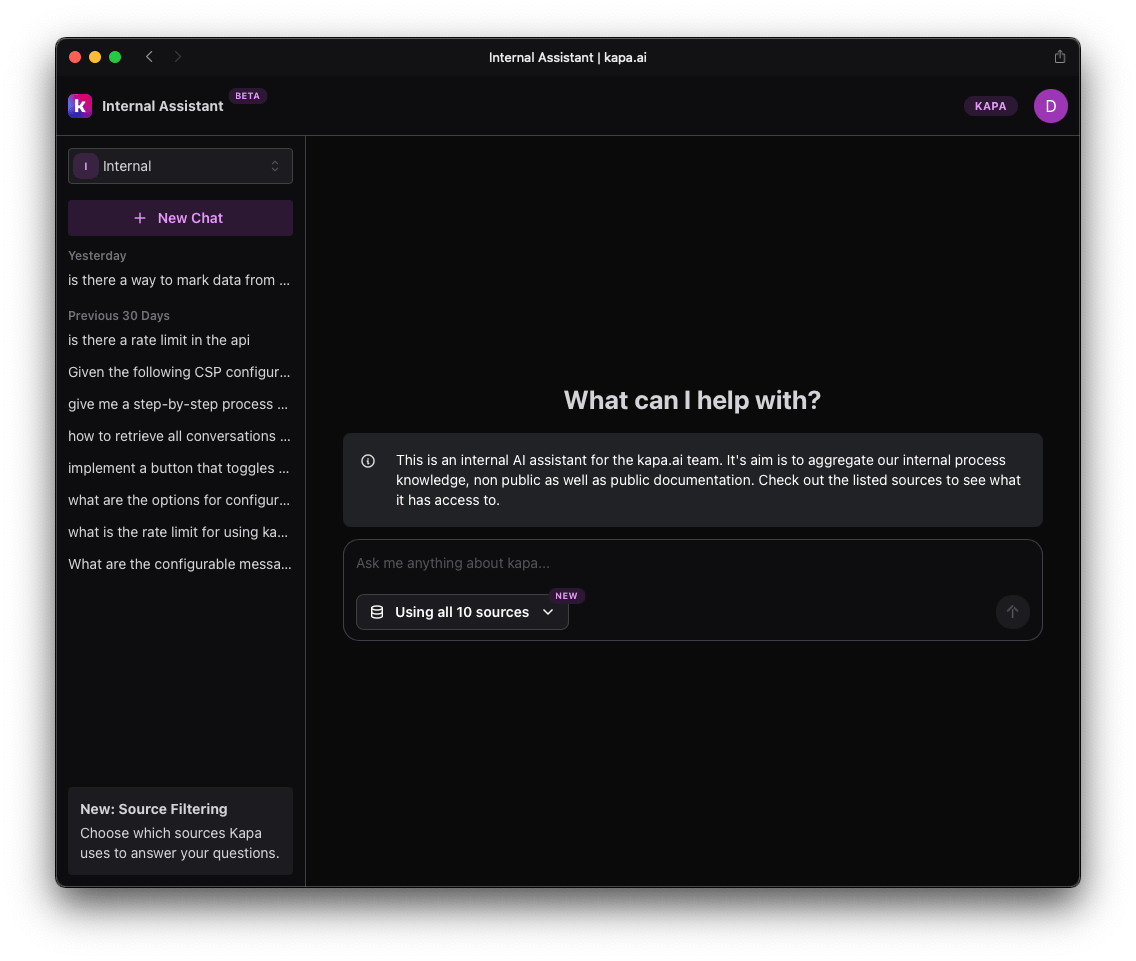Open chat 'is there a rate limit in the api'
The image size is (1136, 961).
click(159, 340)
